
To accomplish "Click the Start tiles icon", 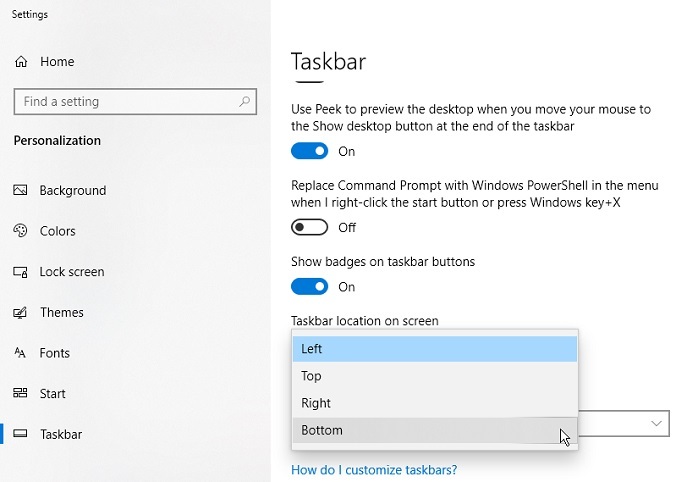I will tap(20, 393).
